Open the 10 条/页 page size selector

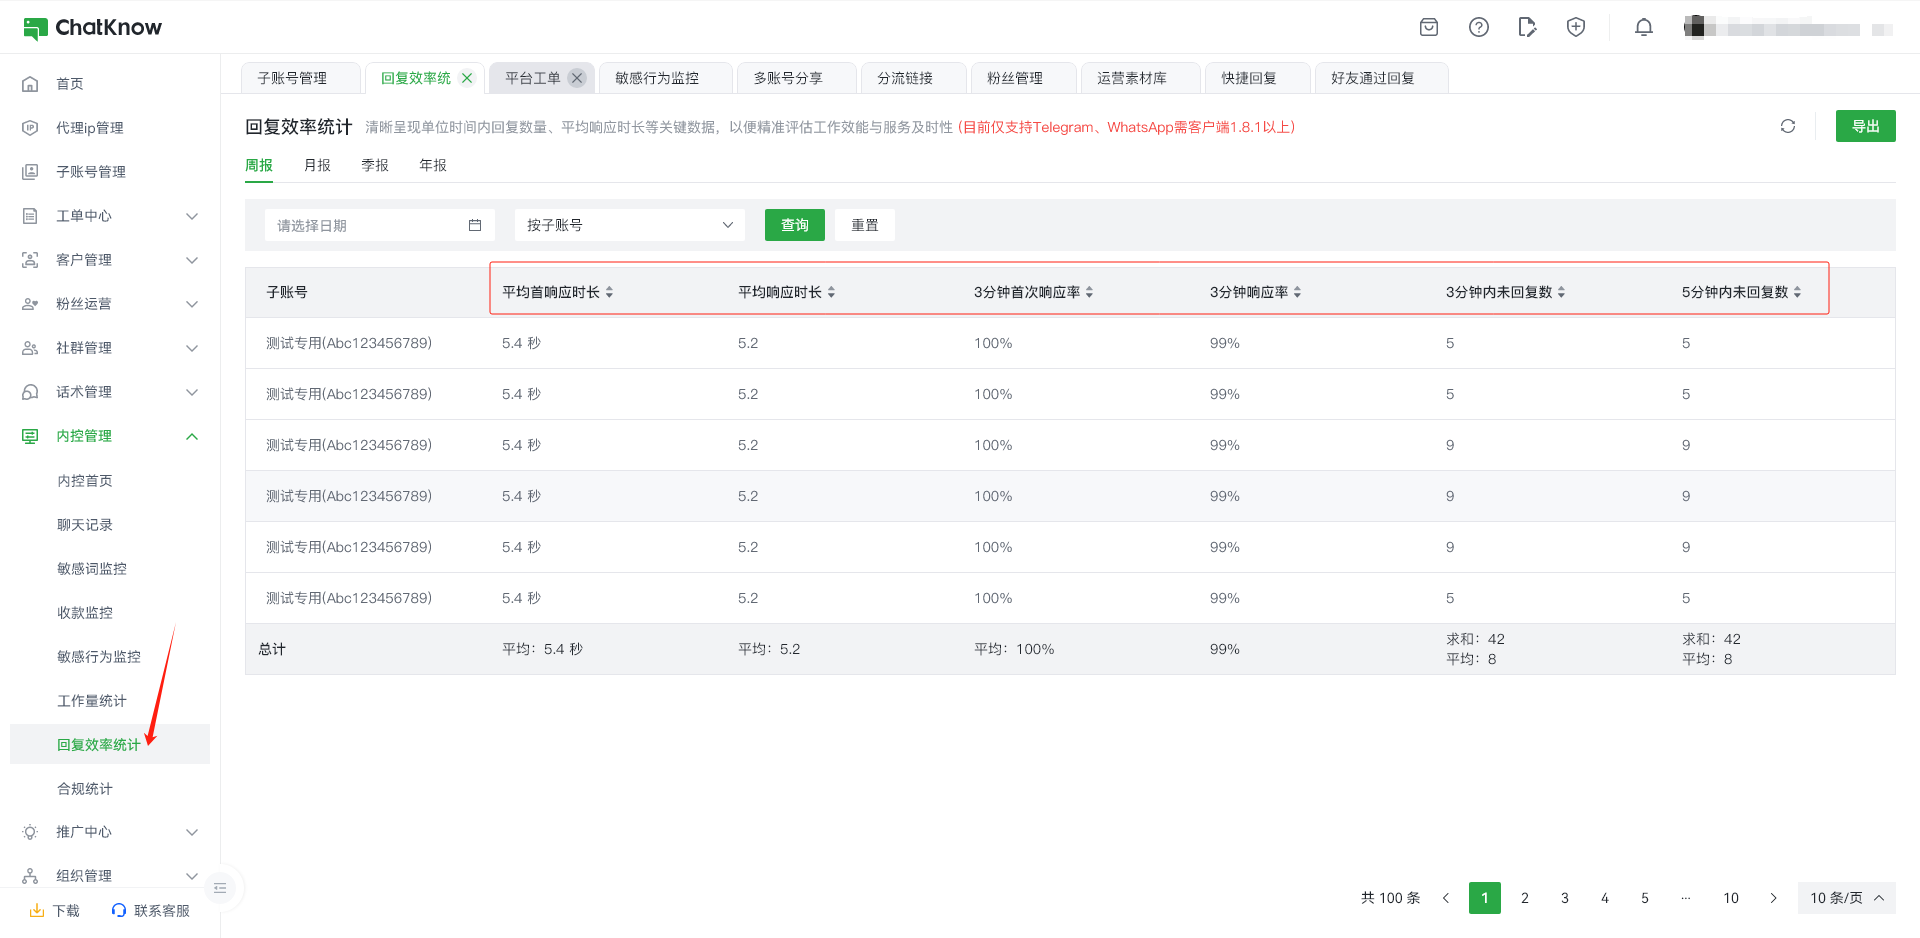point(1845,898)
